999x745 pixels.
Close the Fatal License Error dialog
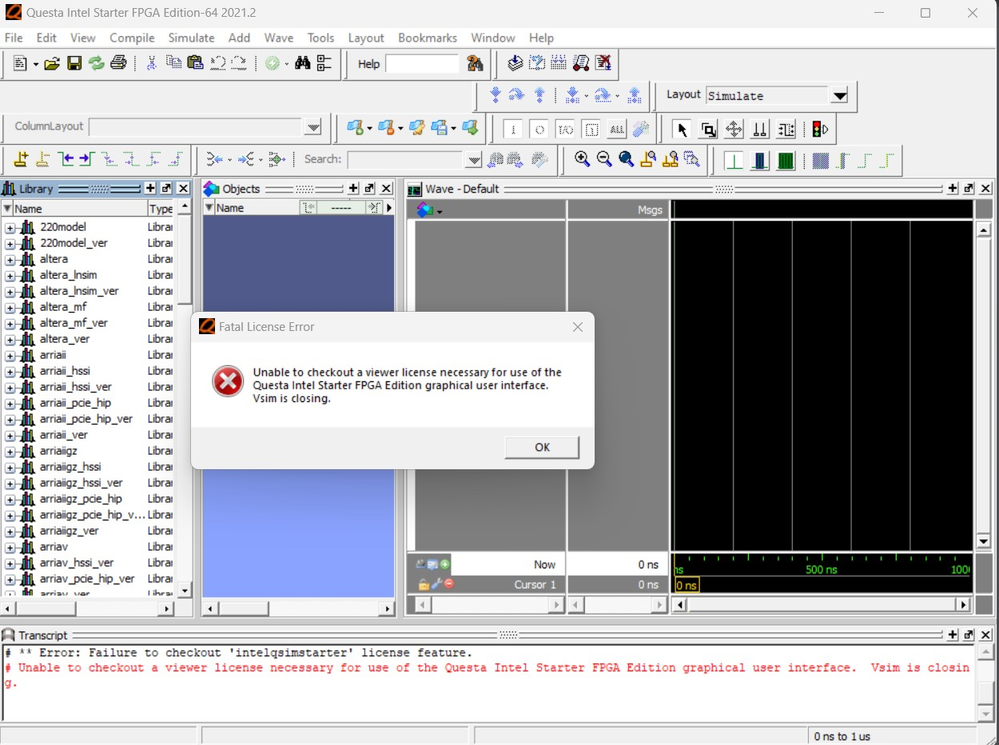coord(577,327)
